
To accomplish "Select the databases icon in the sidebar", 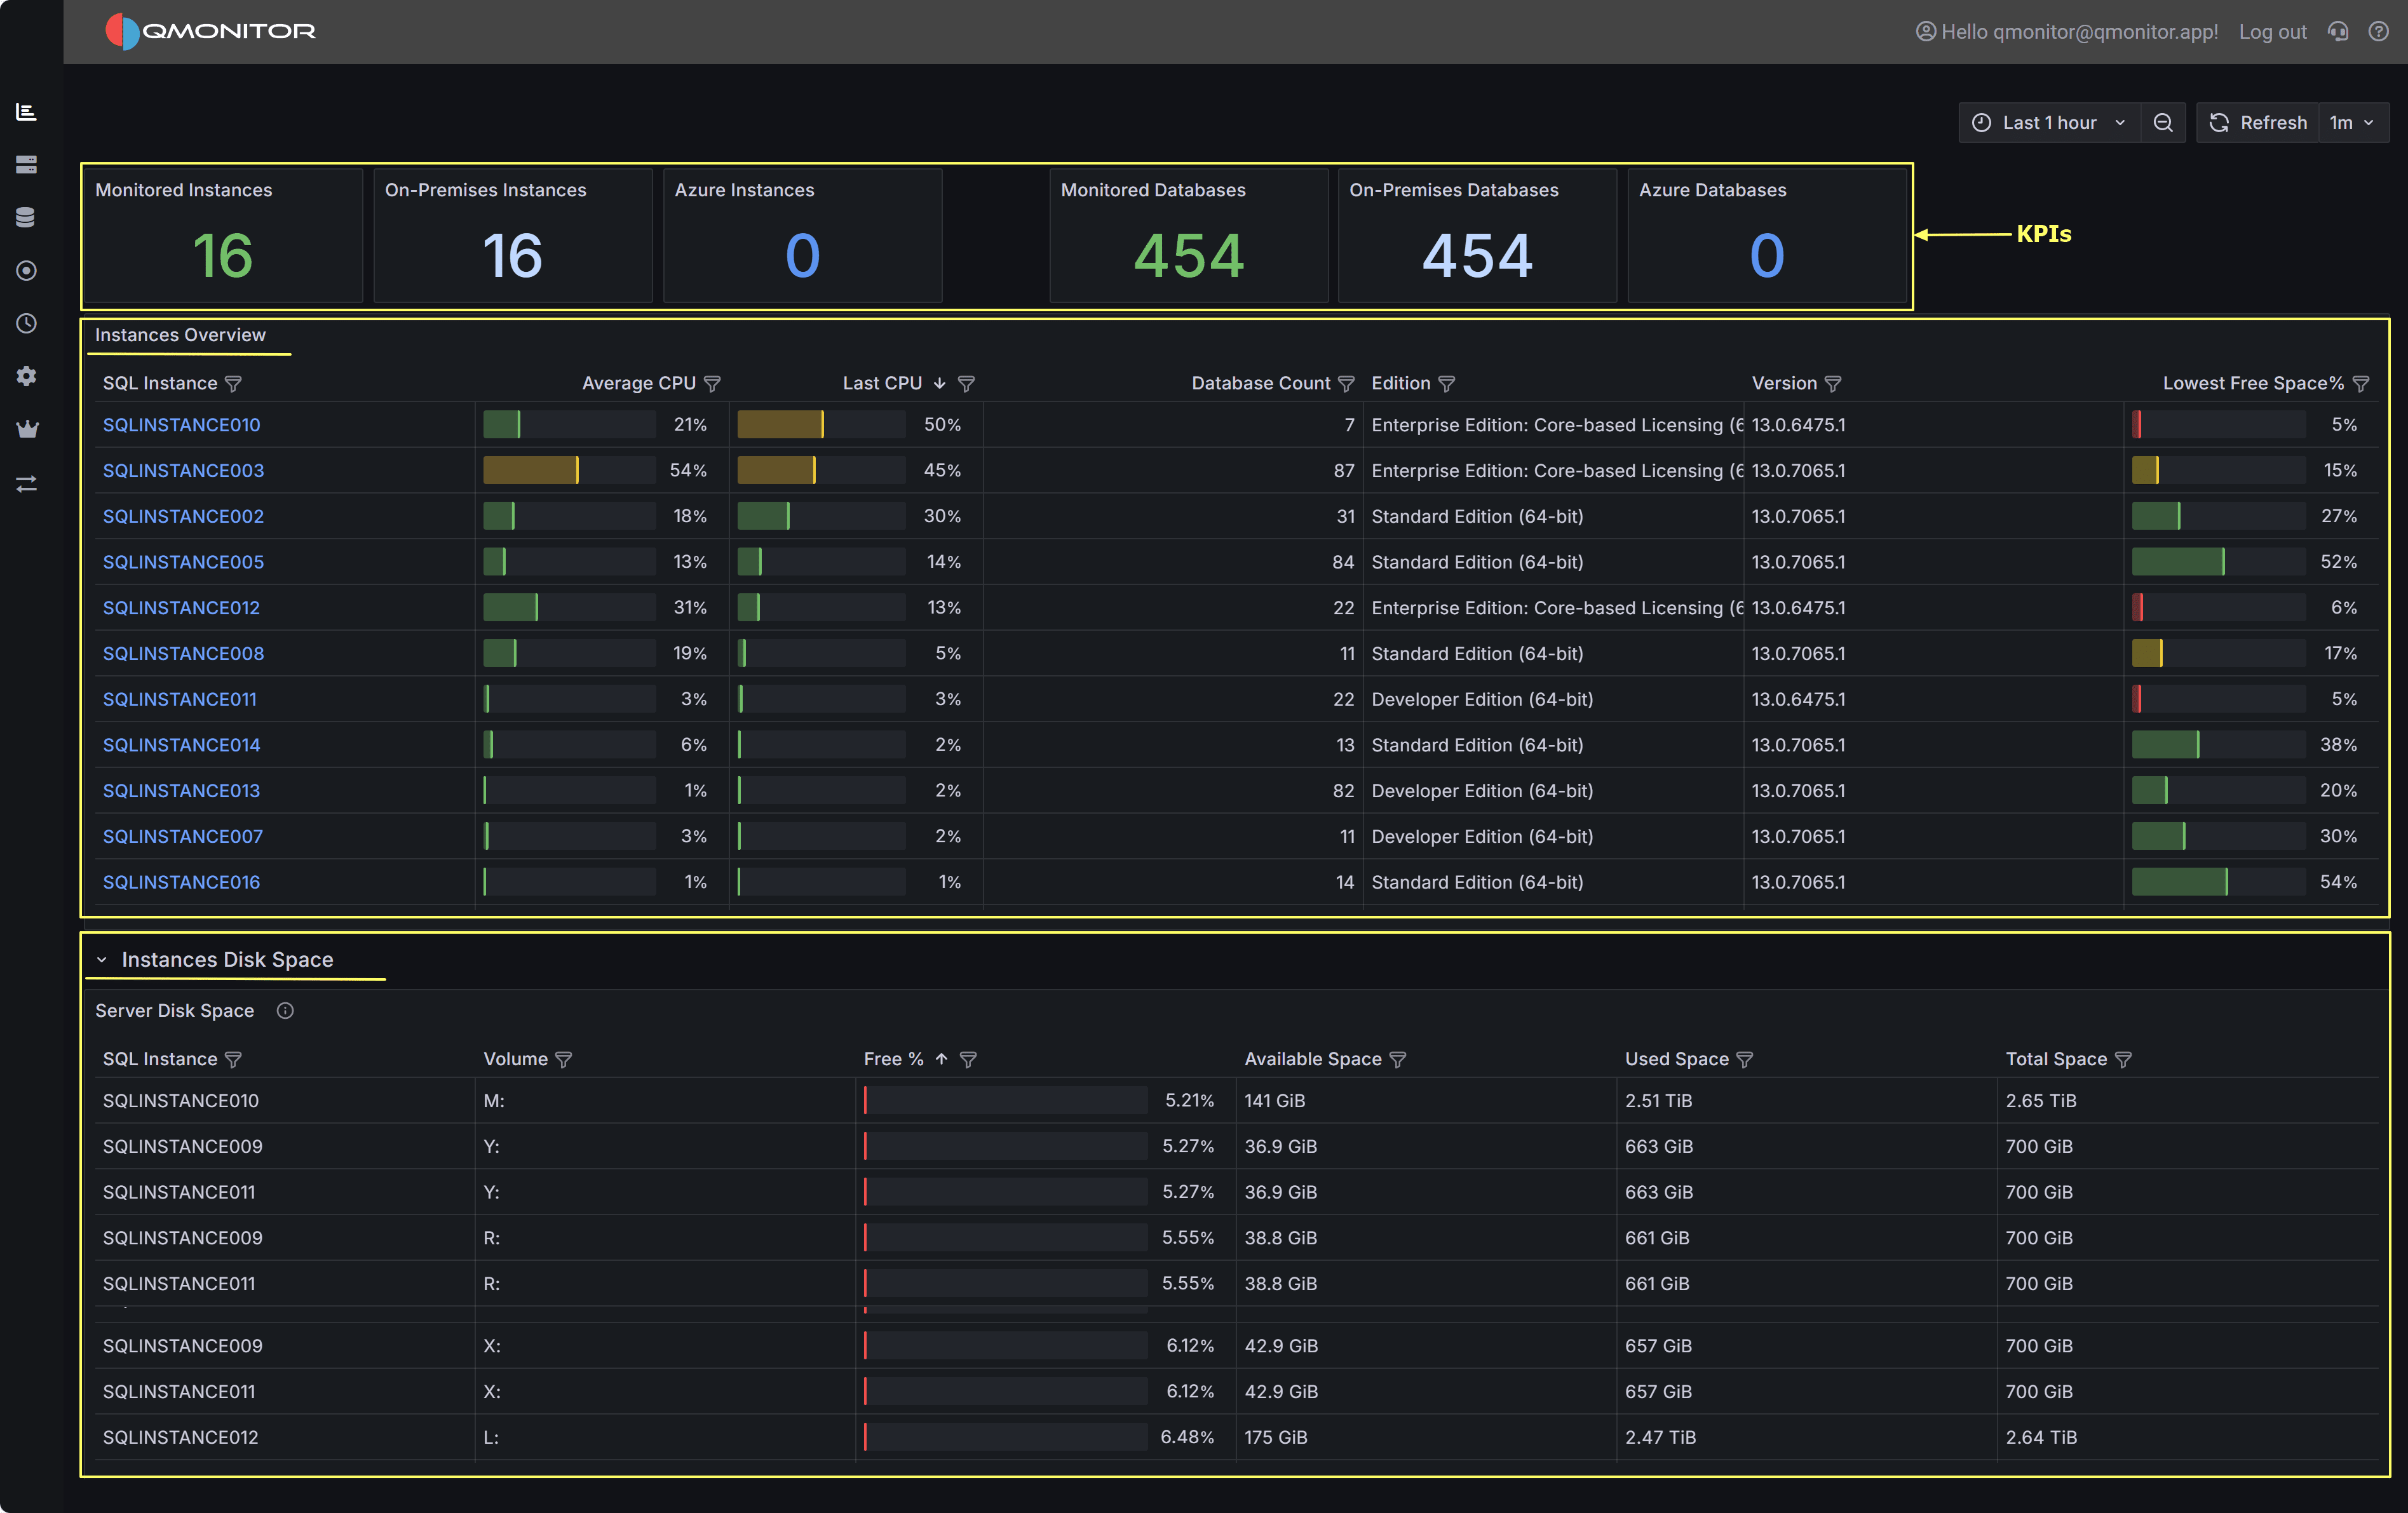I will click(x=27, y=216).
